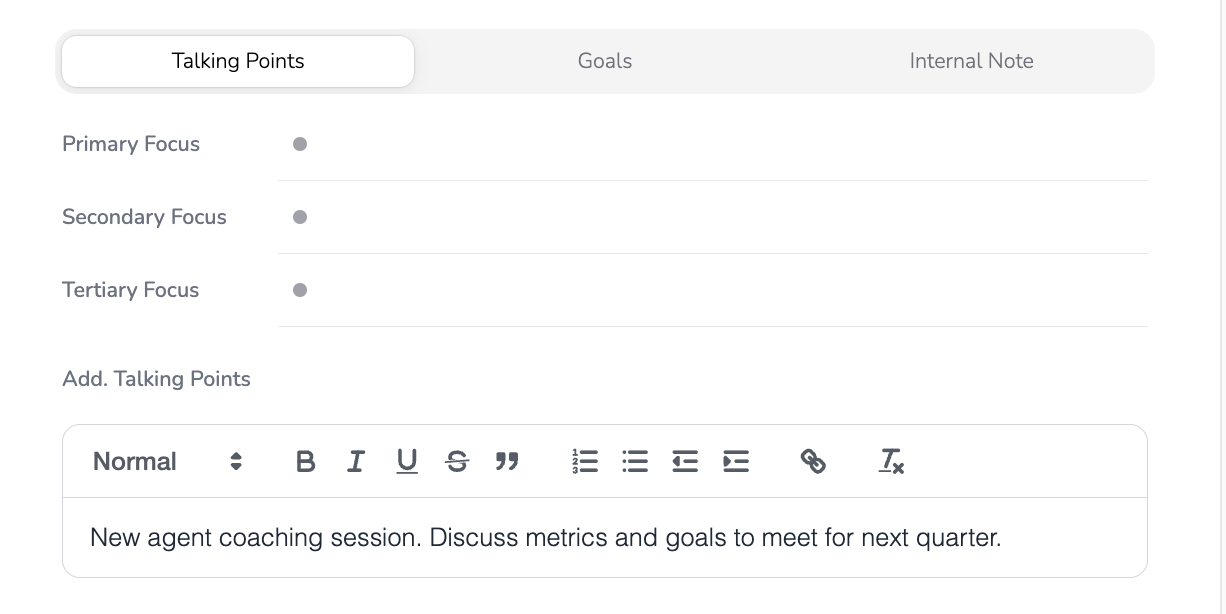Increase the text indent
The width and height of the screenshot is (1226, 614).
tap(736, 461)
